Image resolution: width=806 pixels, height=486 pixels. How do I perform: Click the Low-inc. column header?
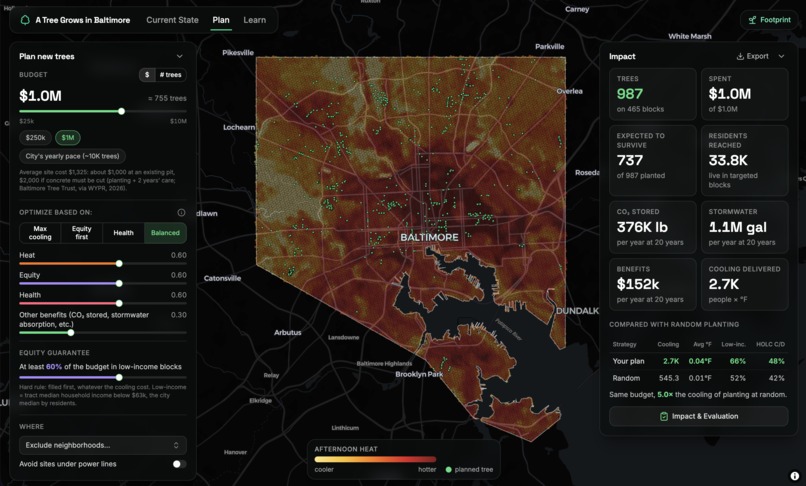734,344
